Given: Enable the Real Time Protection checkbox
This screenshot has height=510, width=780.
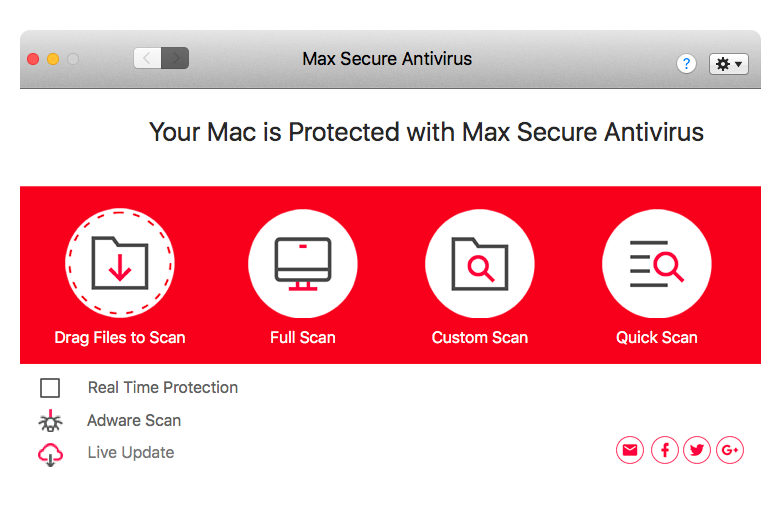Looking at the screenshot, I should click(x=50, y=388).
